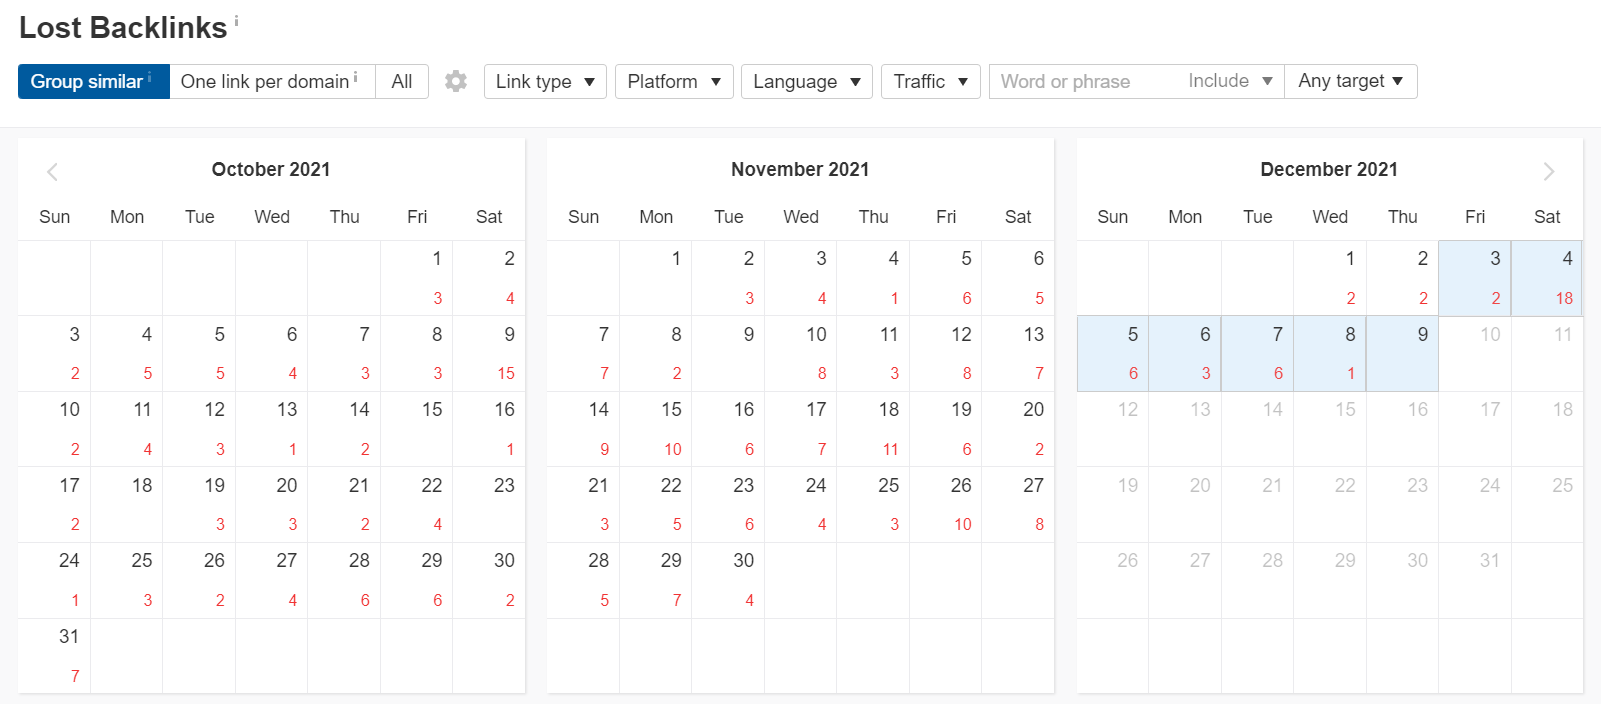Expand the Traffic filter
Image resolution: width=1601 pixels, height=704 pixels.
click(930, 81)
